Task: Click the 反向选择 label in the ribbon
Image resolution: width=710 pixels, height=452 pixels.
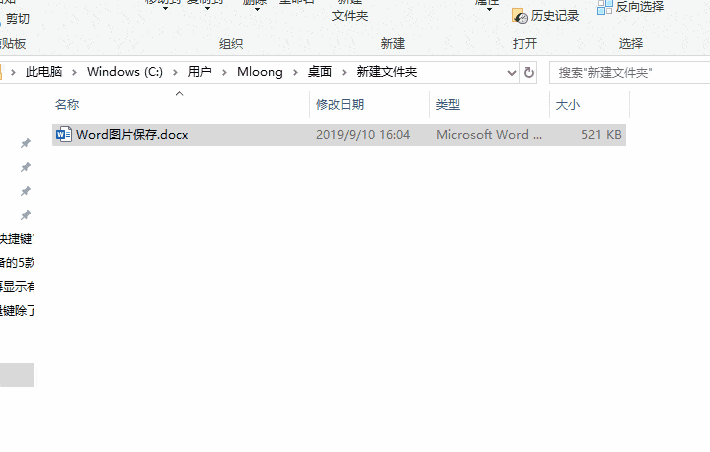Action: (x=640, y=7)
